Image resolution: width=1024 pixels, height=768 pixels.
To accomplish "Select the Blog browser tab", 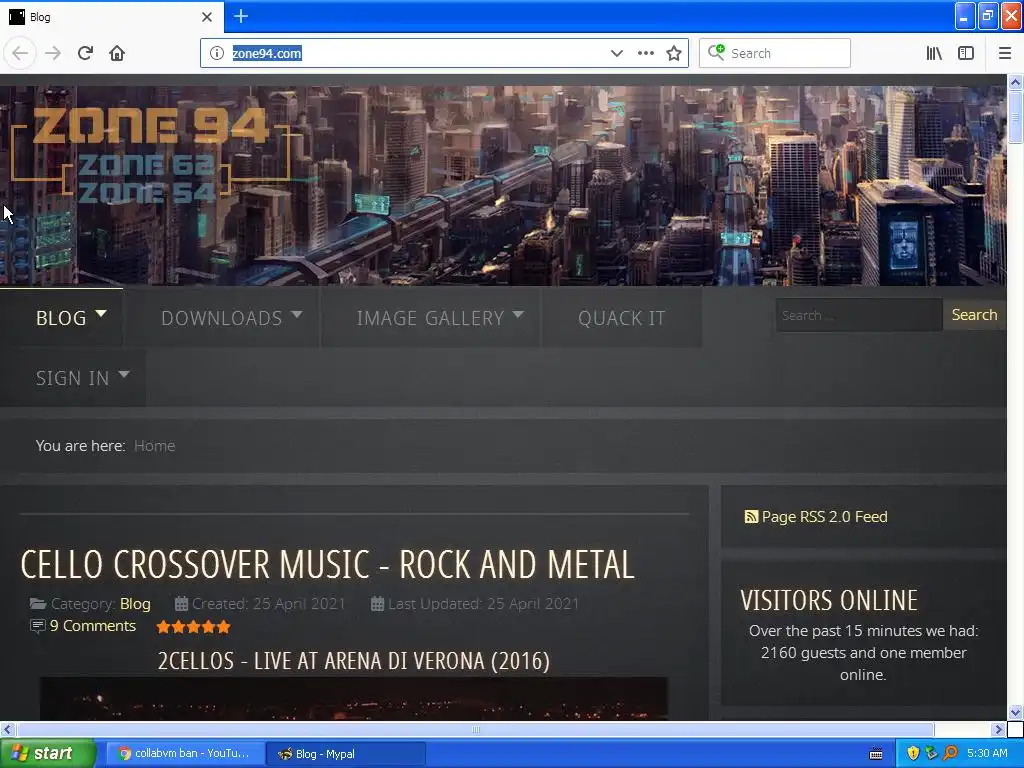I will (112, 17).
